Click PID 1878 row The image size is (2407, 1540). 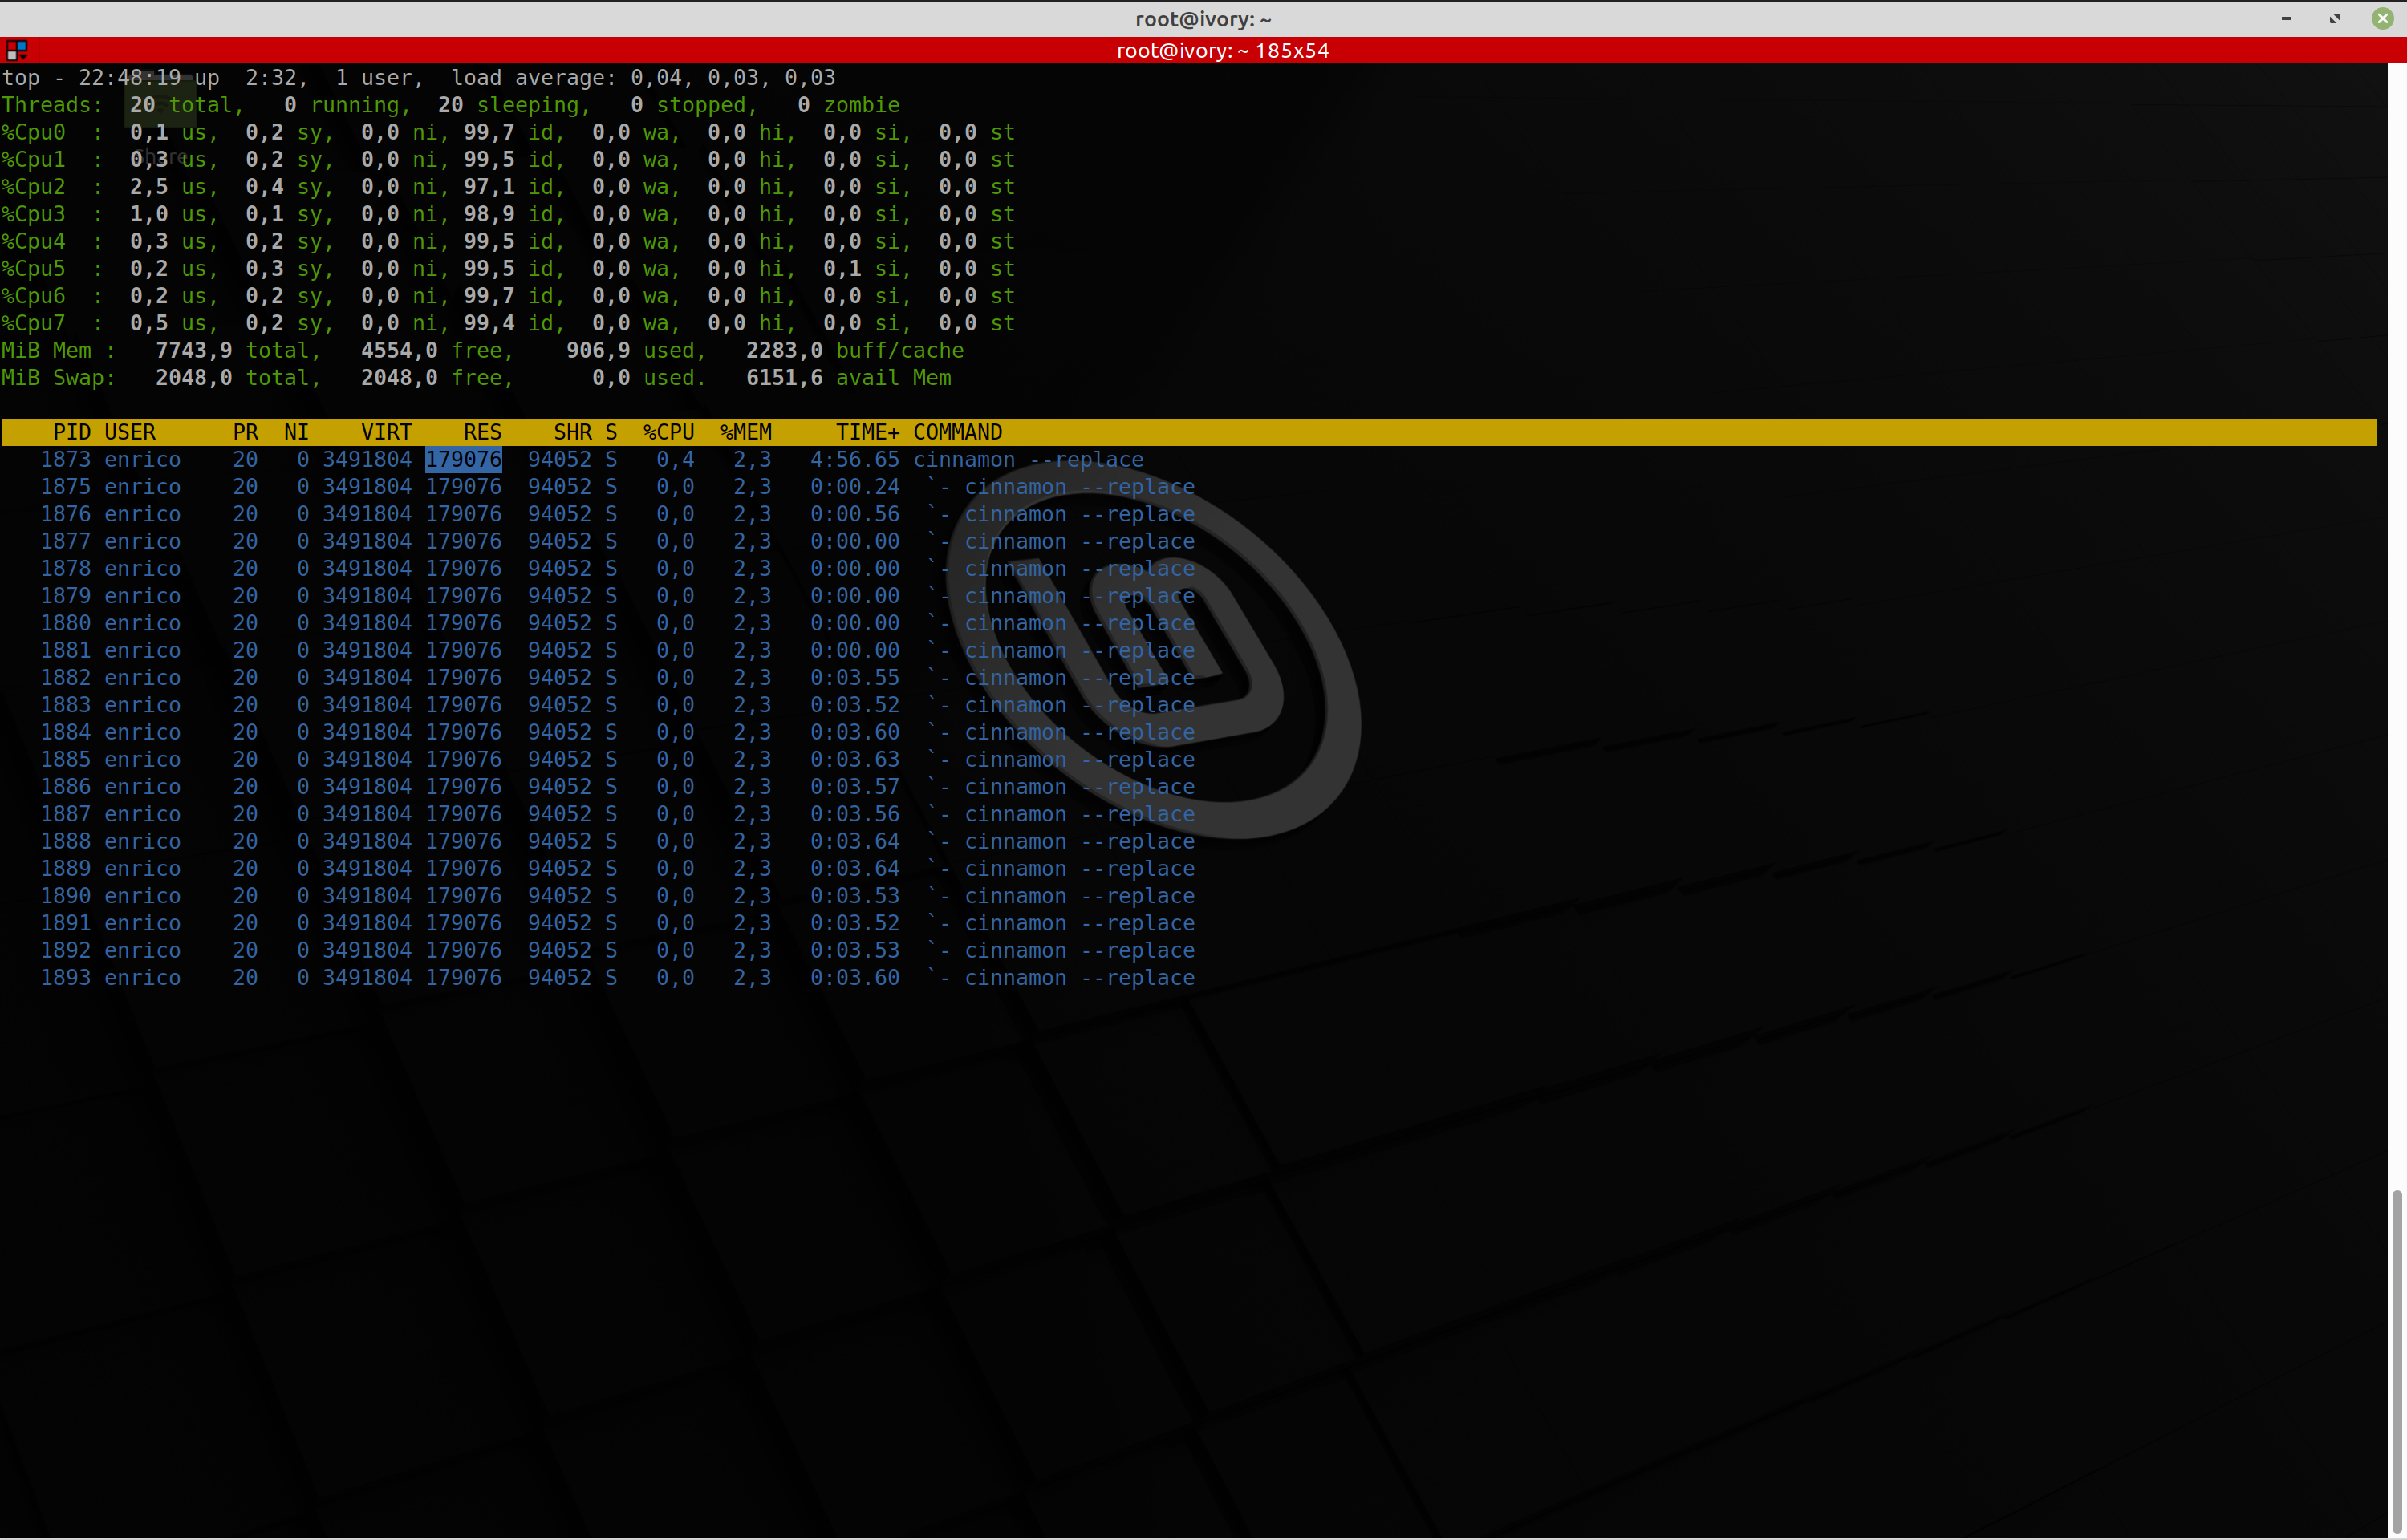tap(617, 569)
